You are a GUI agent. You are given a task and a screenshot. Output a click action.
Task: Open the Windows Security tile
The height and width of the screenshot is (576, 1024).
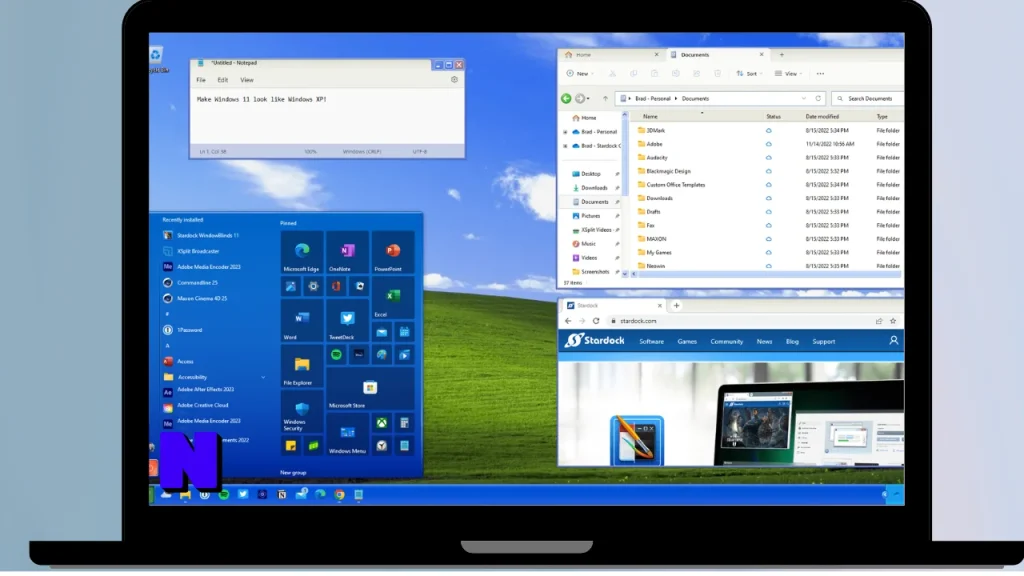tap(302, 411)
